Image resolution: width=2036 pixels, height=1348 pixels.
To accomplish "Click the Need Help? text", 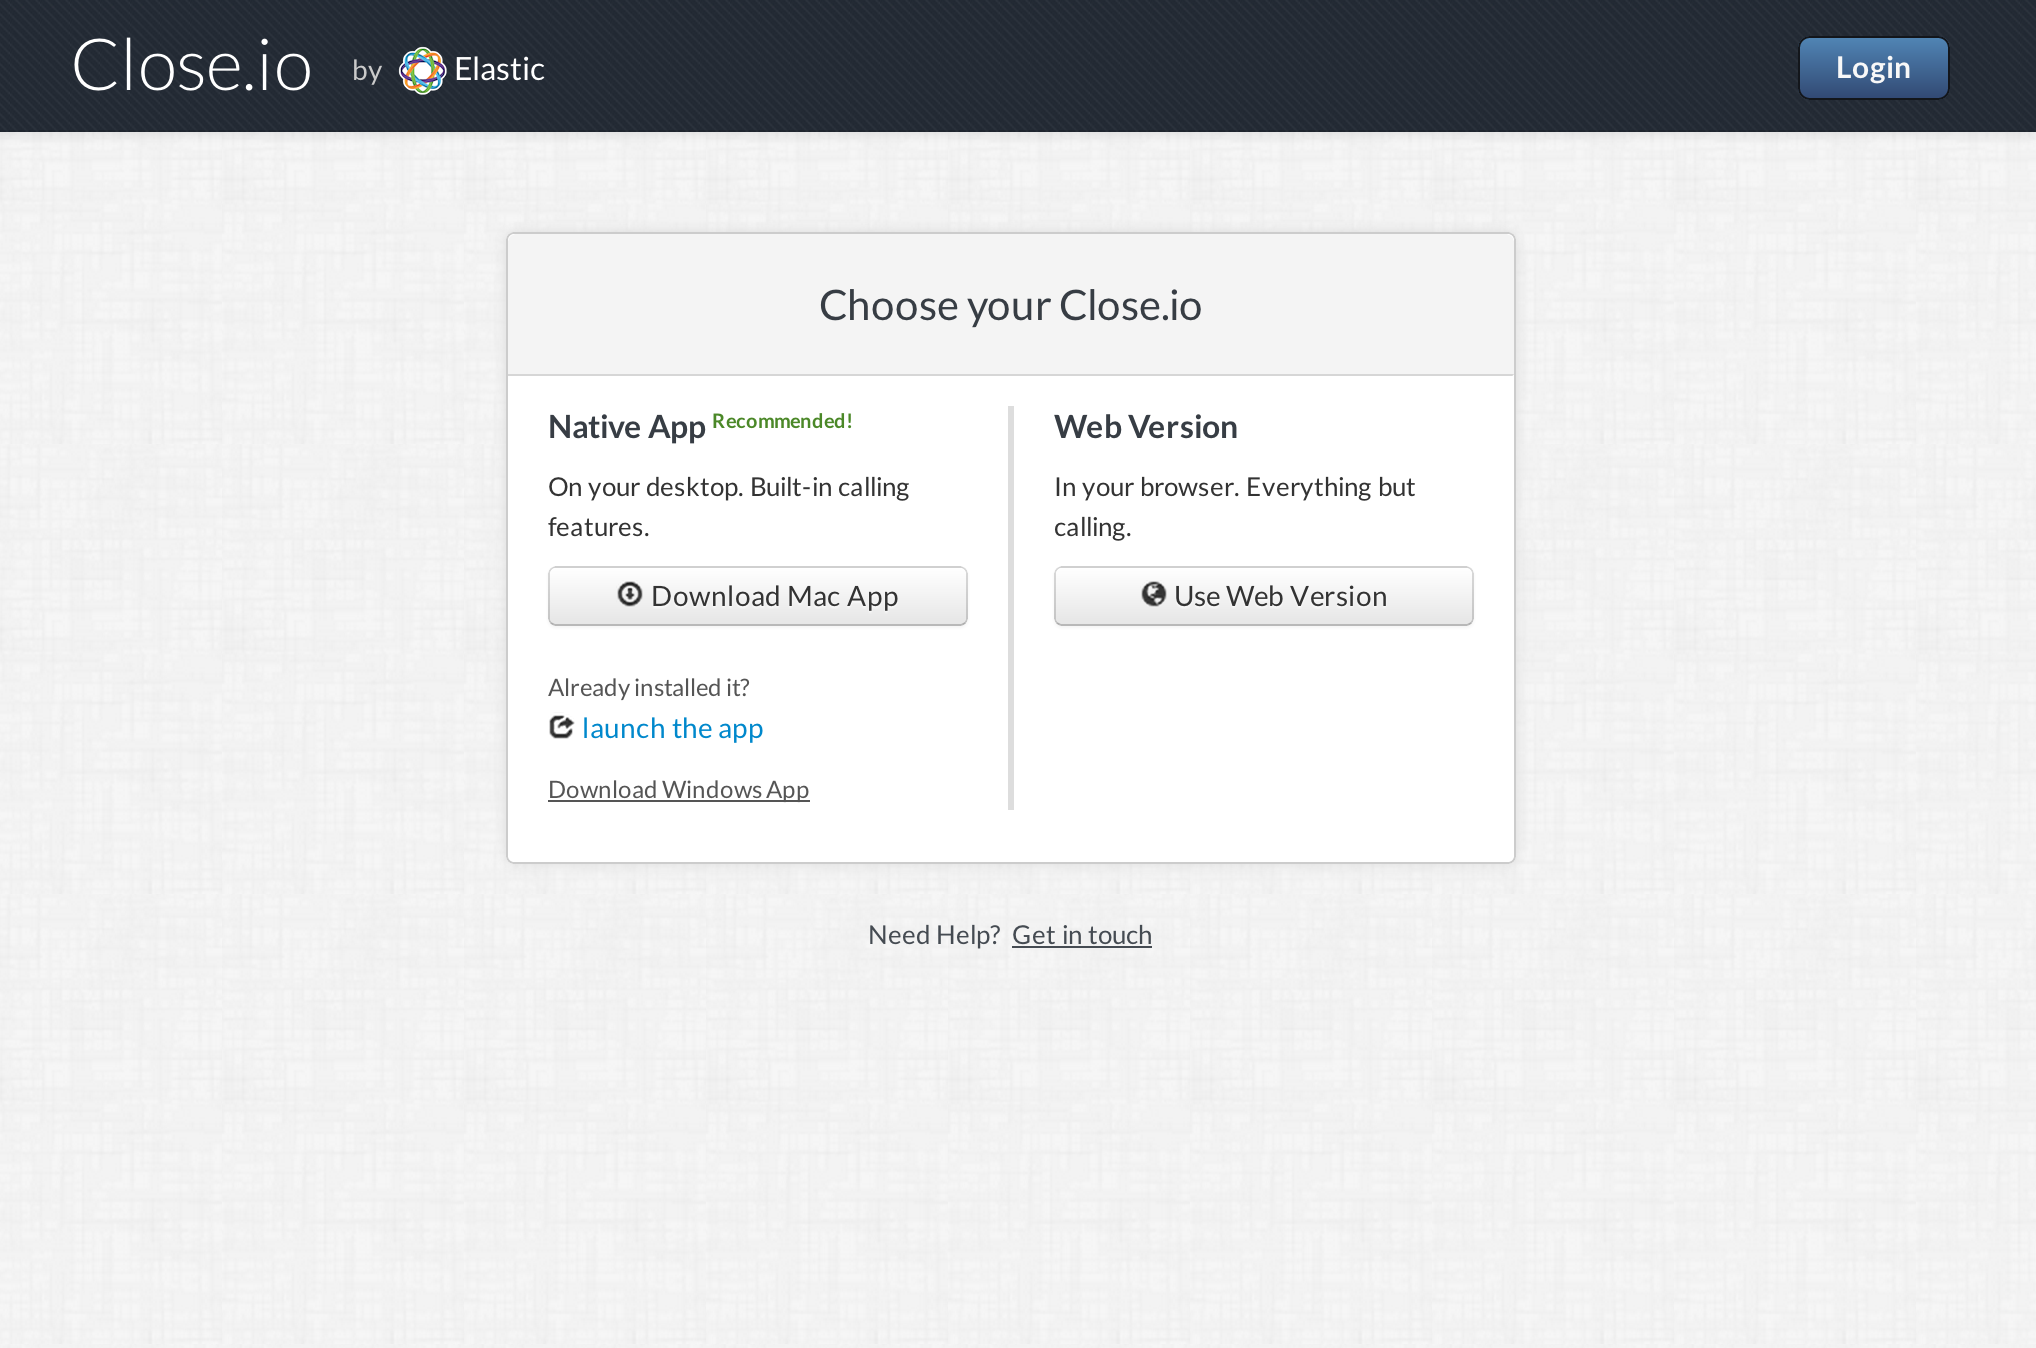I will [x=934, y=935].
